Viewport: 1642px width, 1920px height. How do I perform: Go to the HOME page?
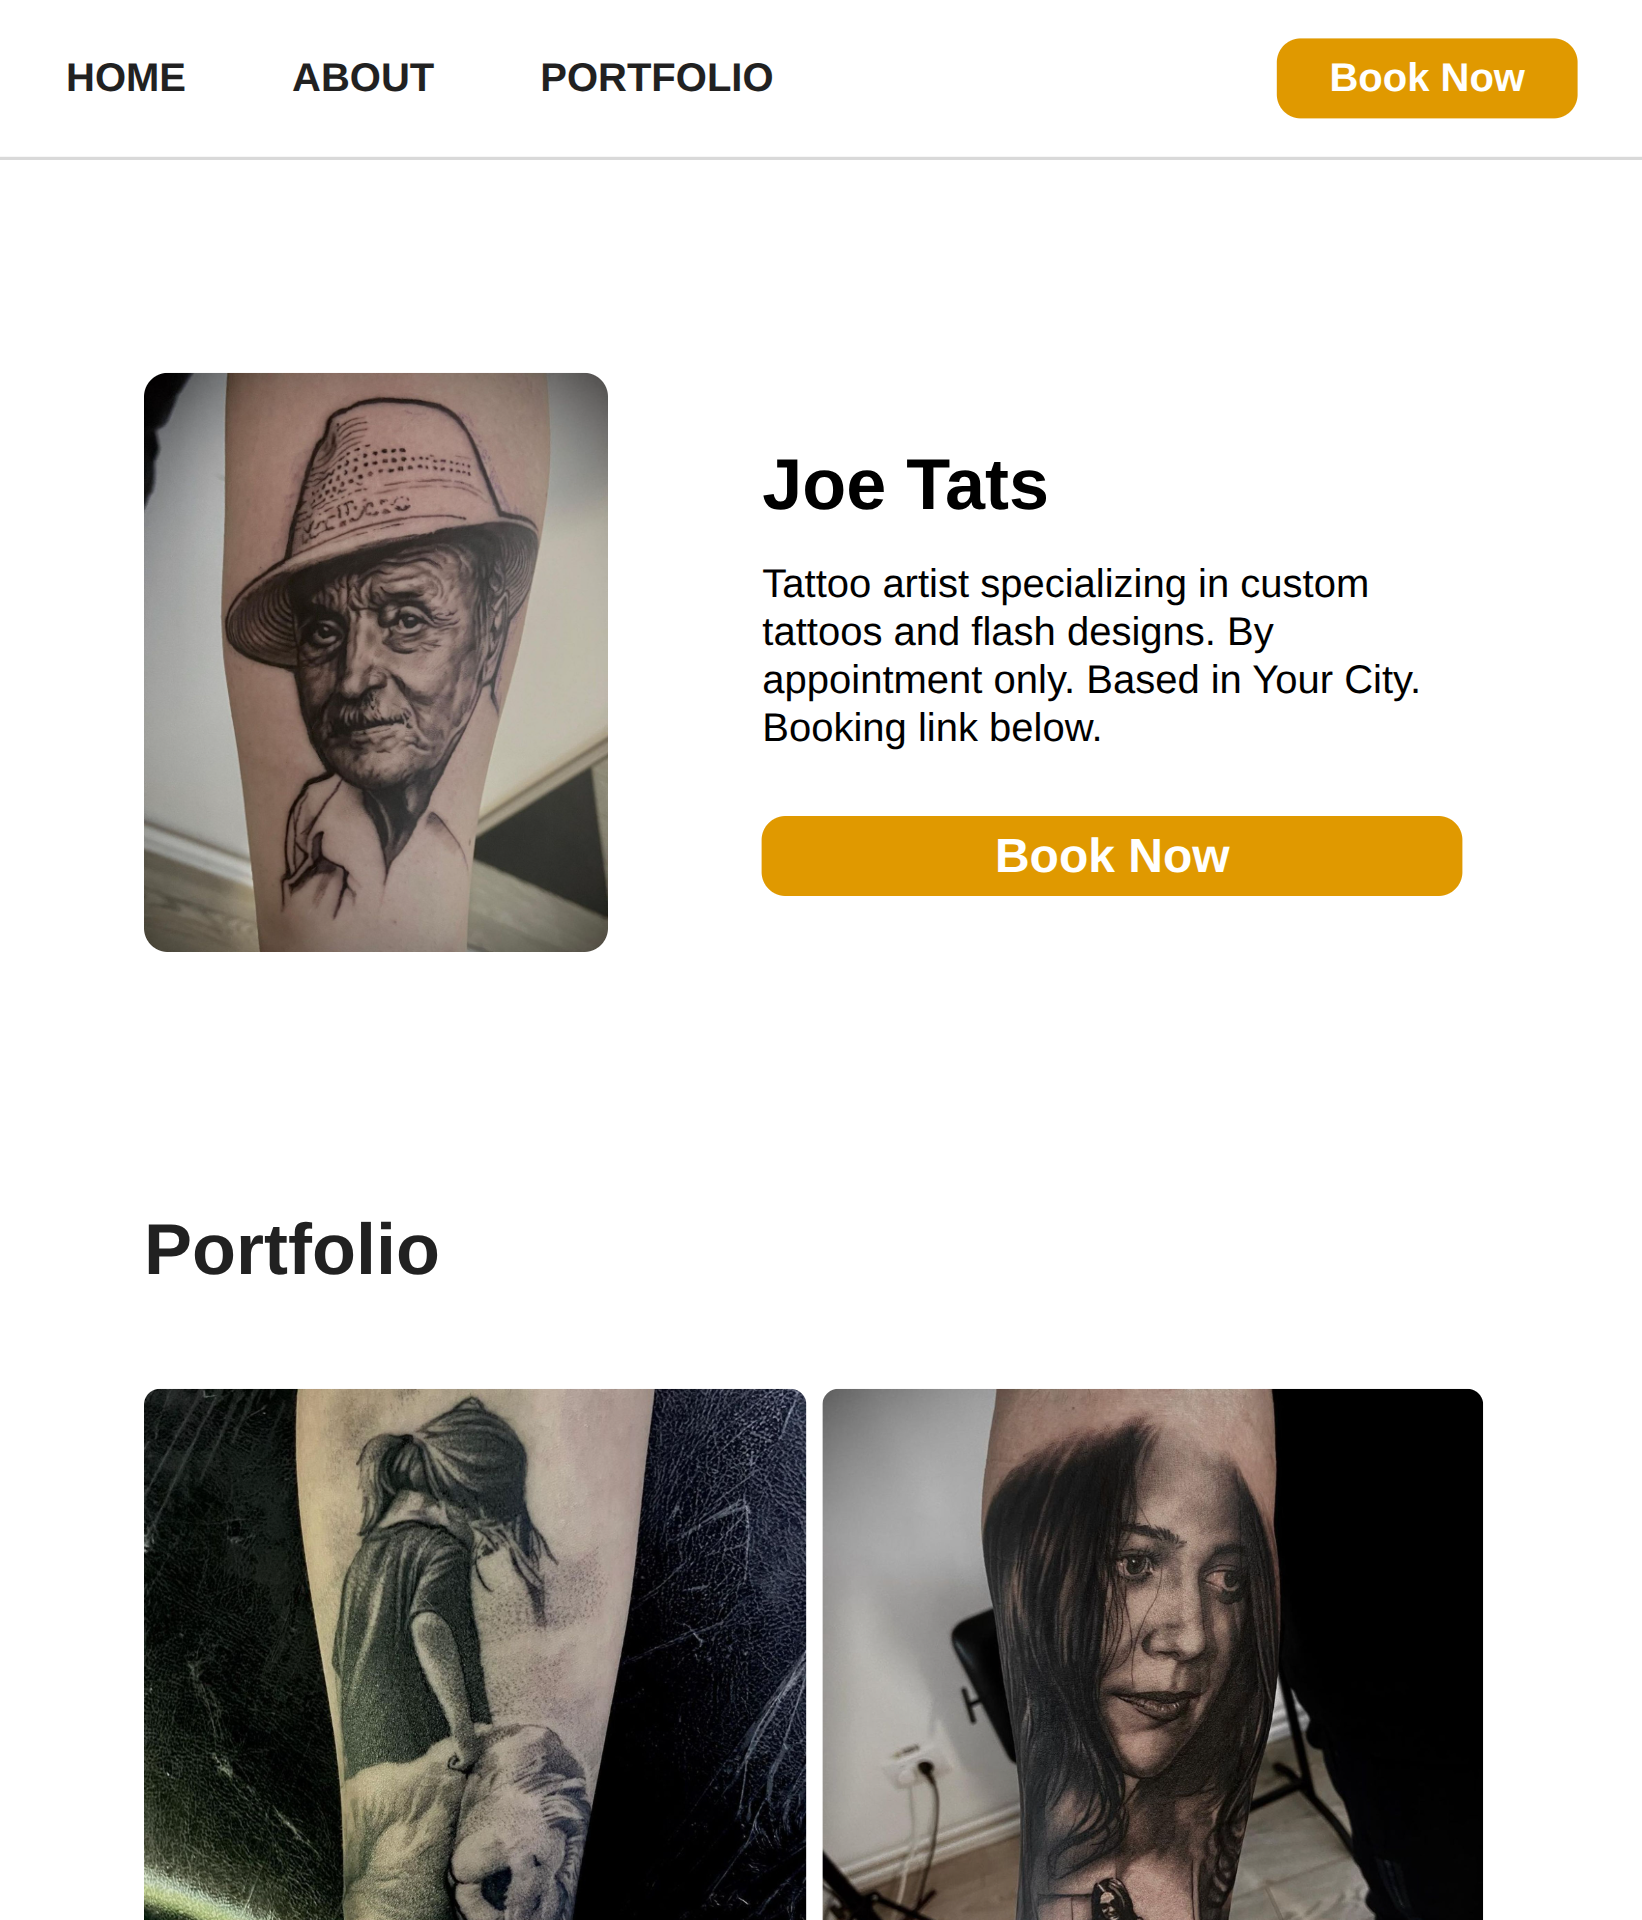click(126, 78)
